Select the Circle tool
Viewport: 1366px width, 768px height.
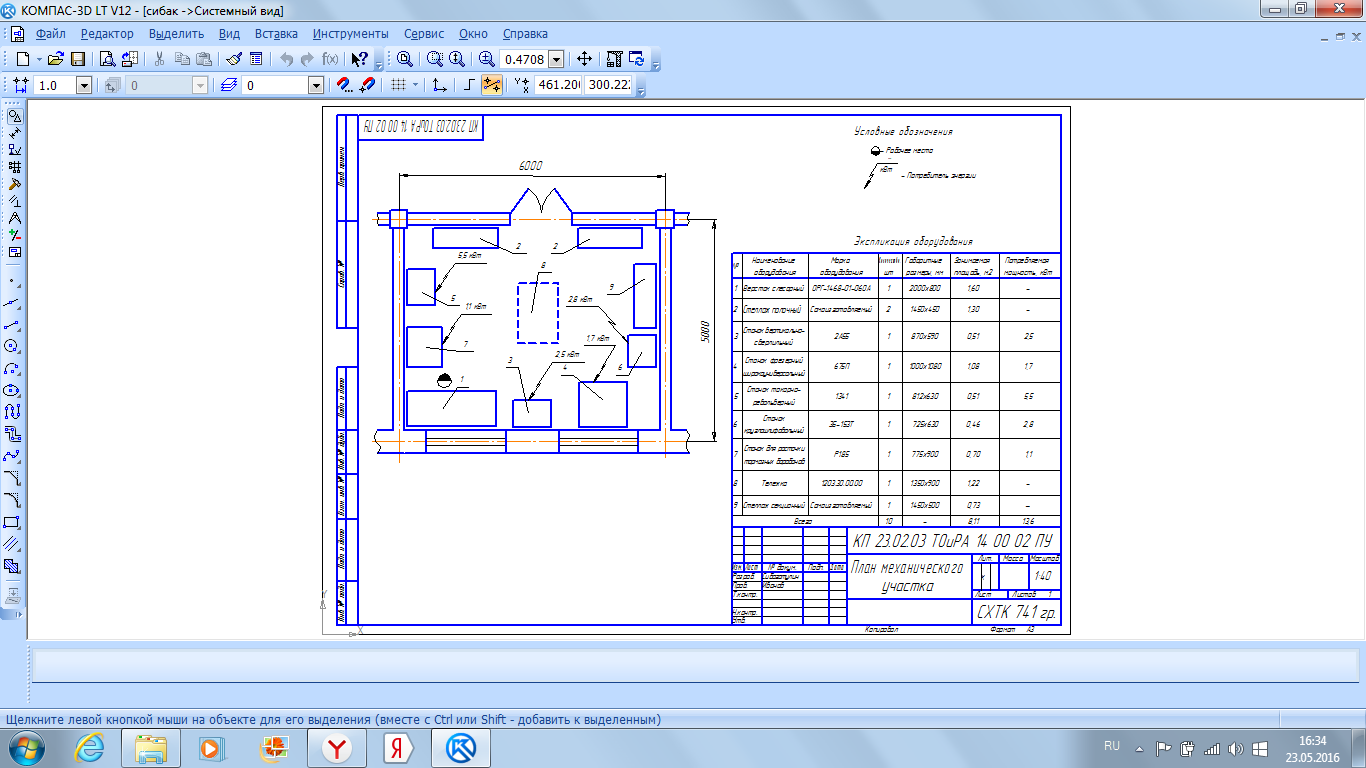coord(13,346)
